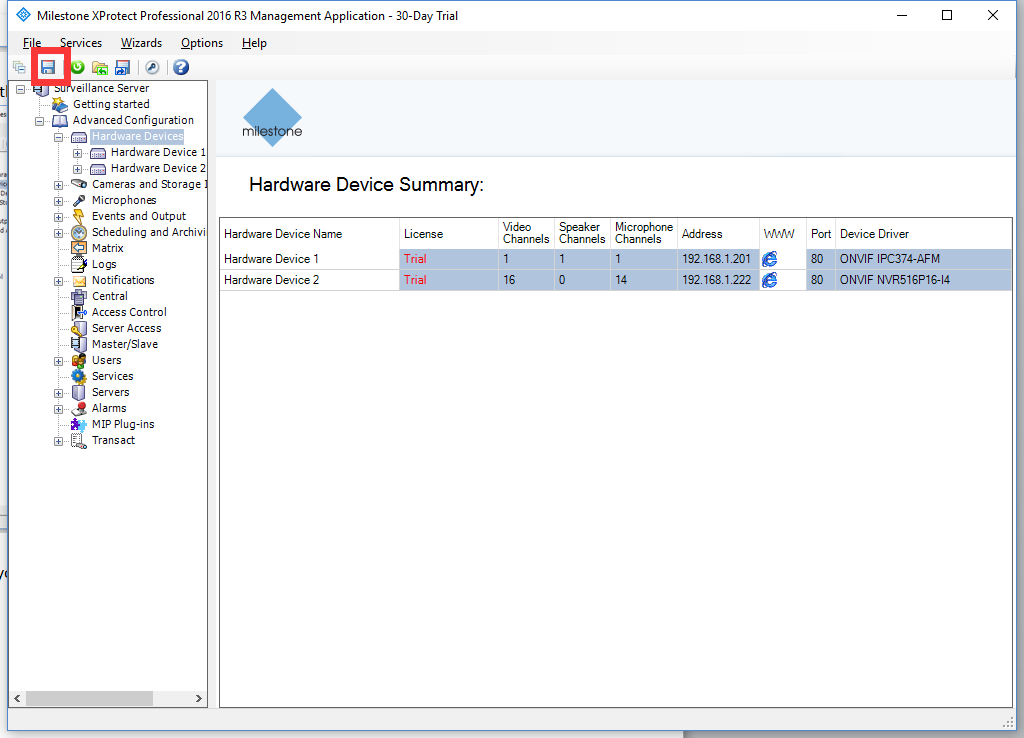Image resolution: width=1024 pixels, height=738 pixels.
Task: Click the Microphones tree icon
Action: click(x=79, y=201)
